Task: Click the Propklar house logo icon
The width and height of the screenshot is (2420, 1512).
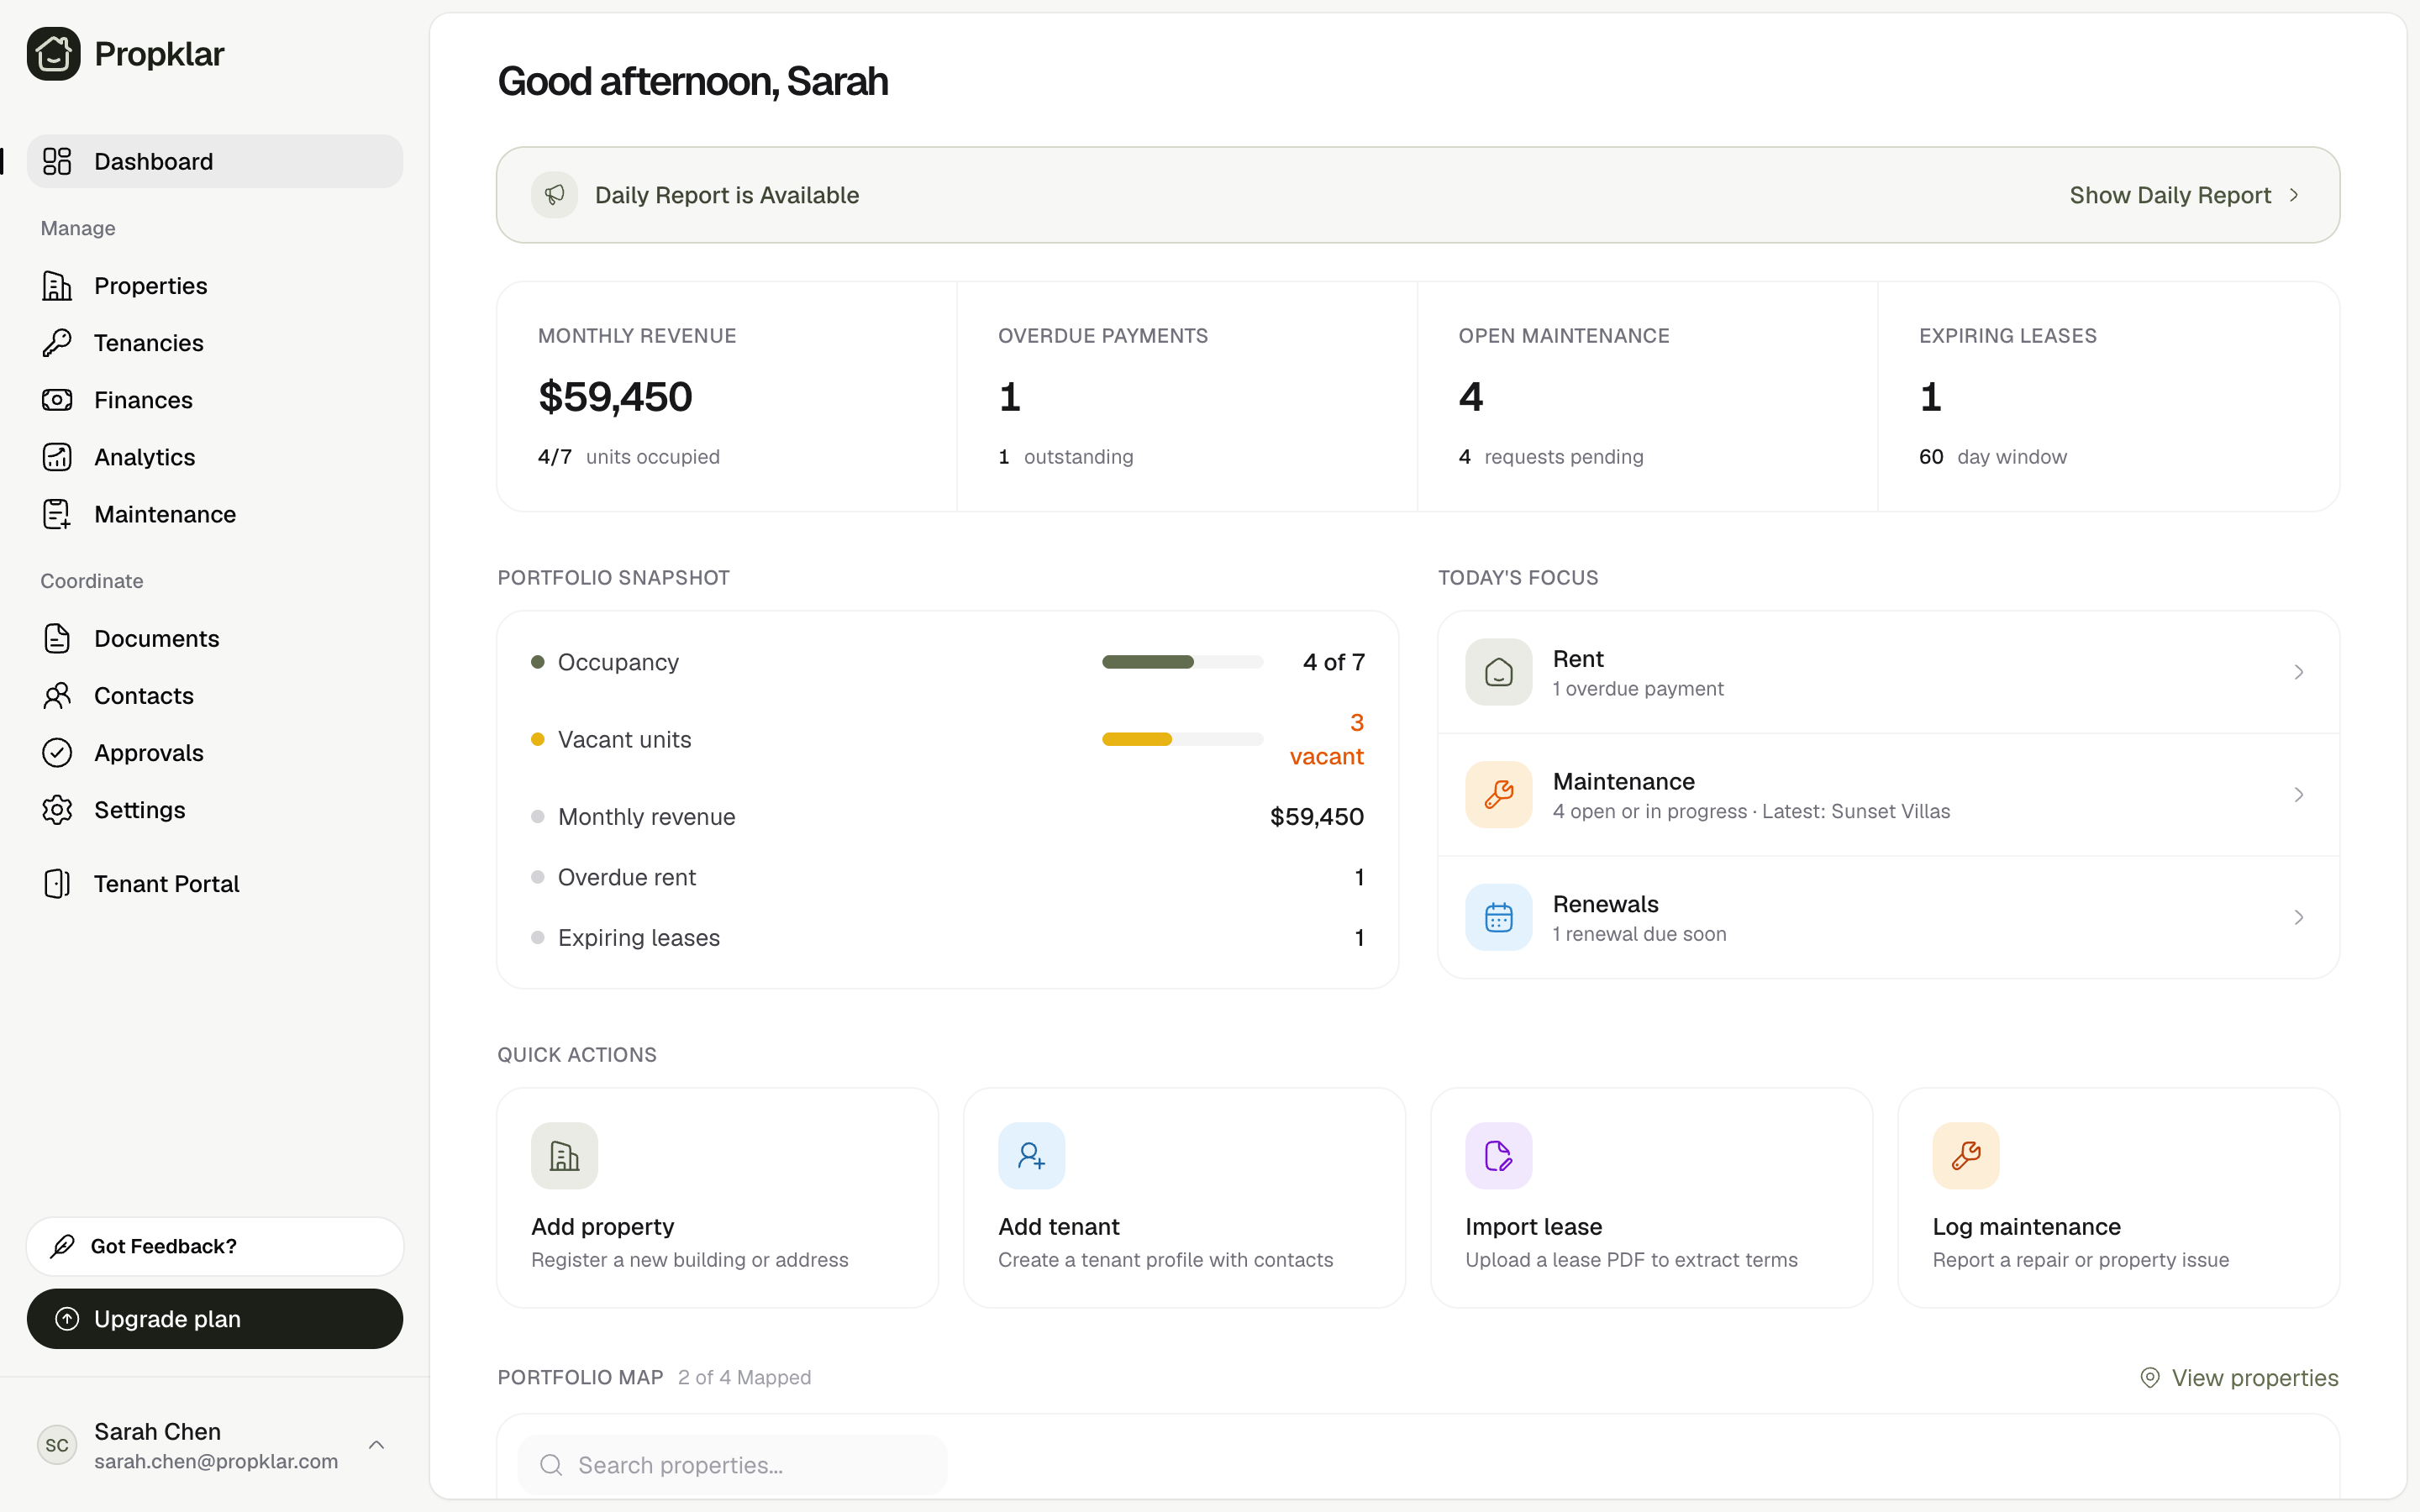Action: [x=54, y=54]
